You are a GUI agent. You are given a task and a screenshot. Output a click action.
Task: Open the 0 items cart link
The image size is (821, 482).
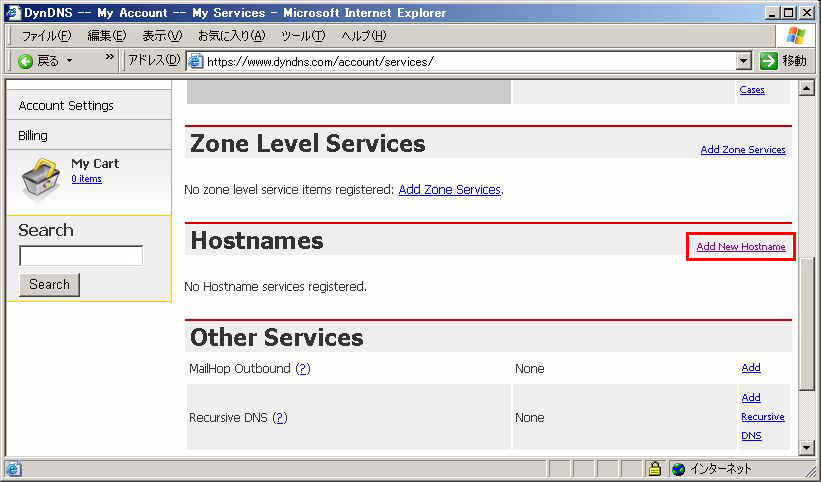pyautogui.click(x=86, y=179)
